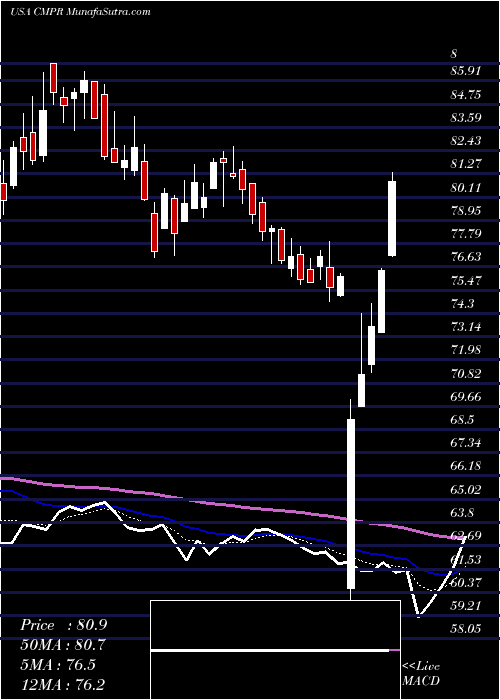Select the 81.27 price level label
Screen dimensions: 500x700
(466, 164)
